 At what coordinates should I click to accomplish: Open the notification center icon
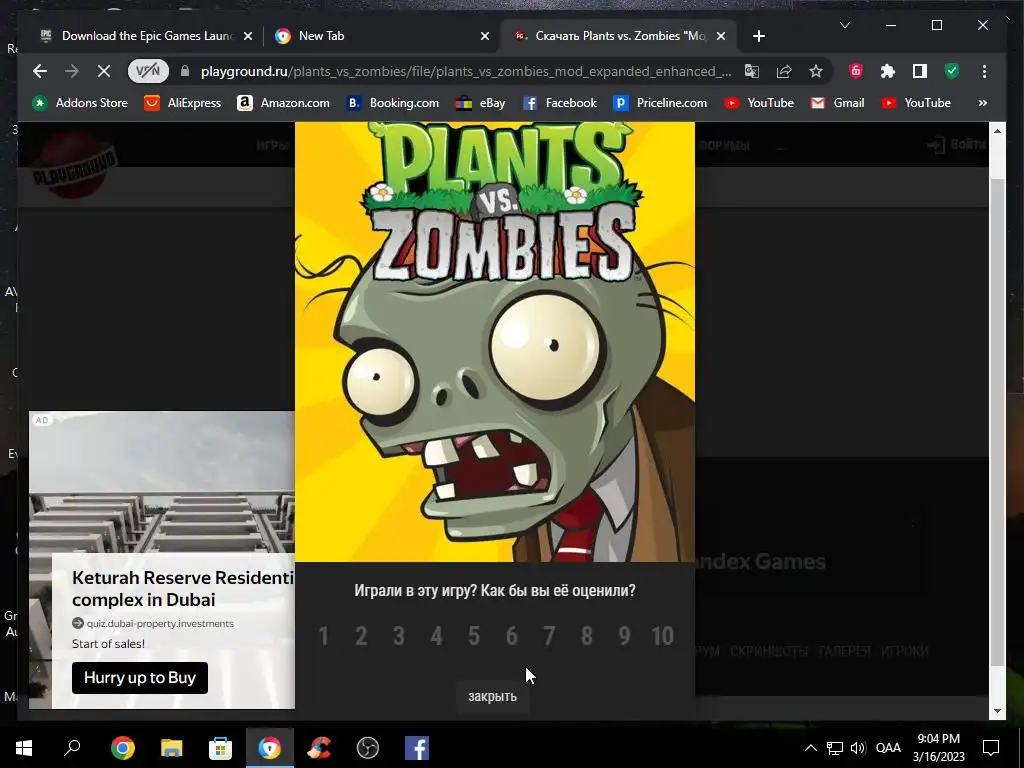tap(991, 748)
